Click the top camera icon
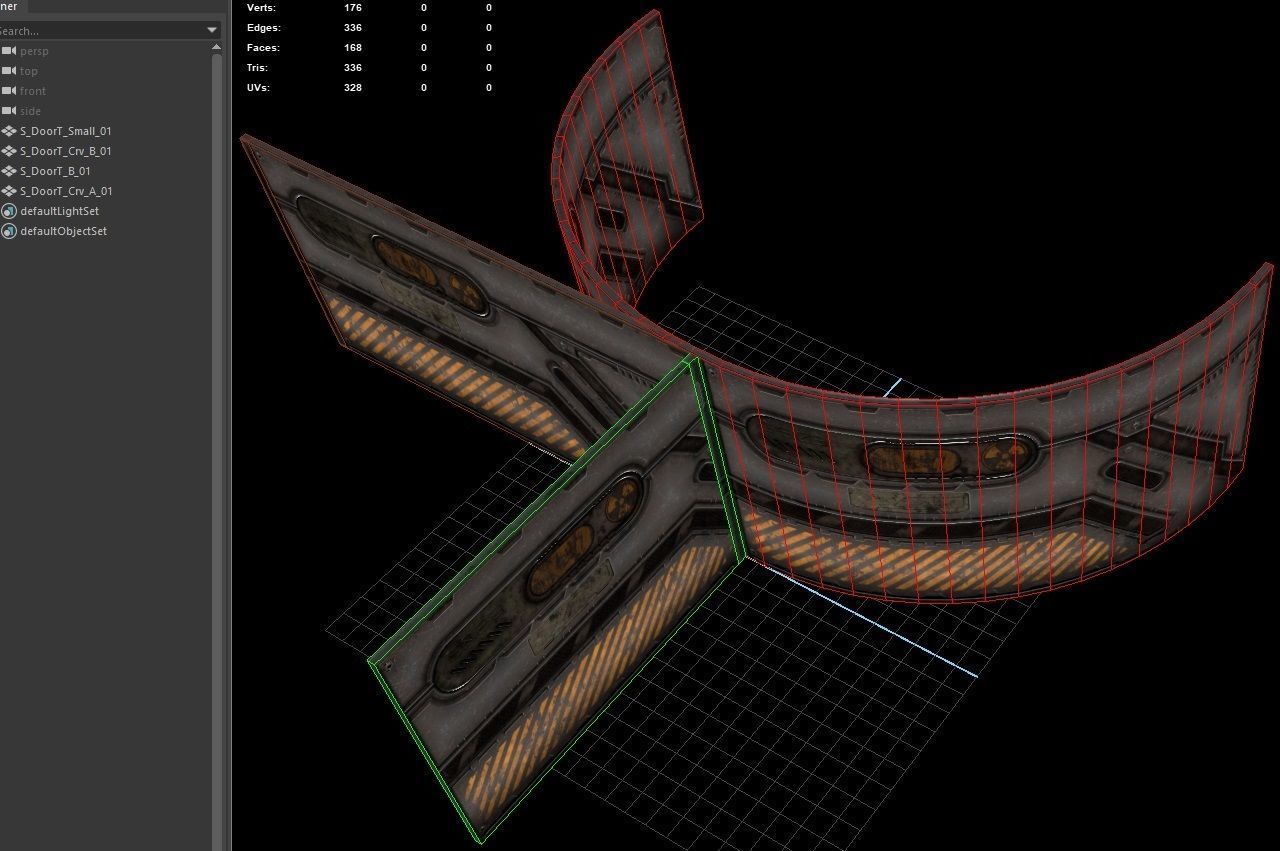1280x851 pixels. pos(10,70)
